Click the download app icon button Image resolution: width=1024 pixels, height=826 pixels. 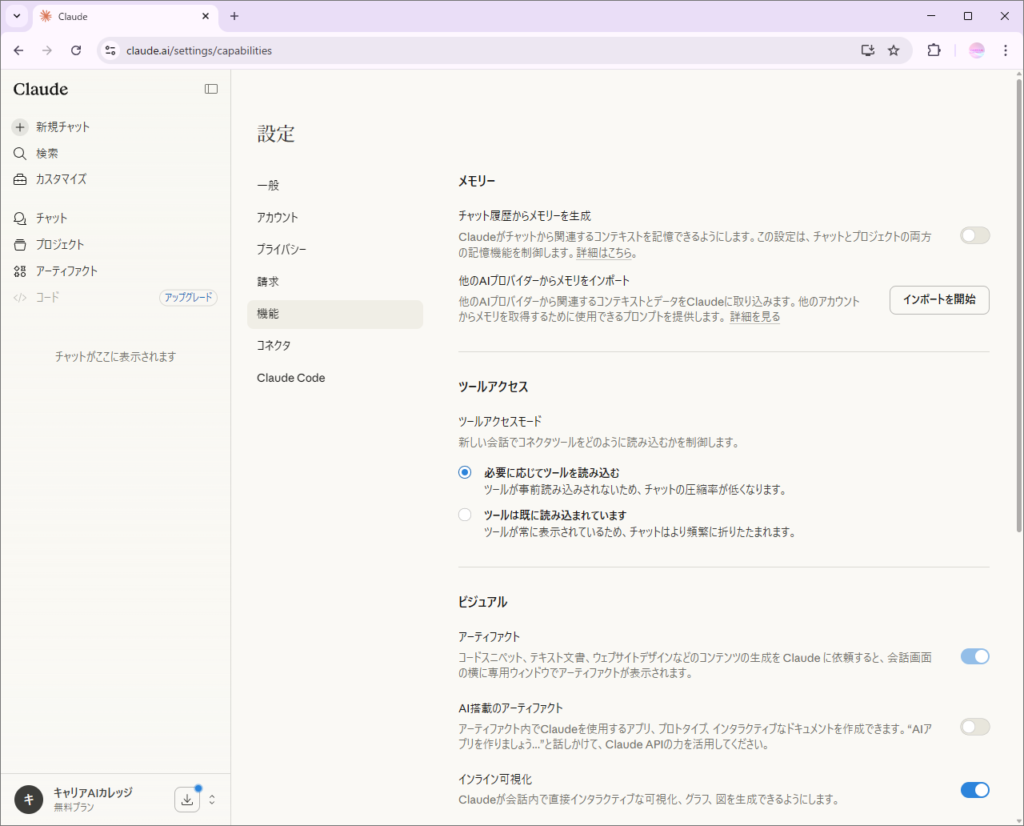(x=187, y=799)
